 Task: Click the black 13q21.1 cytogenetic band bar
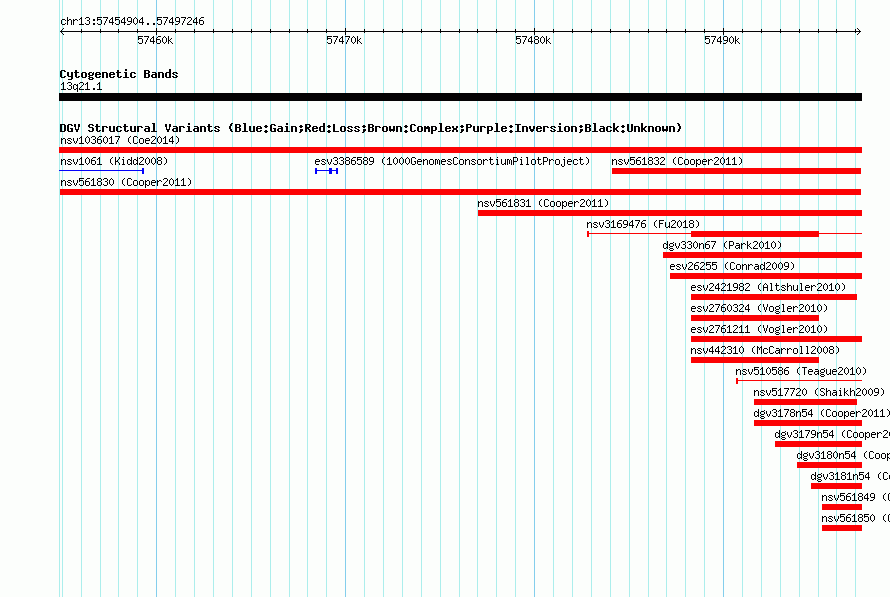[460, 97]
